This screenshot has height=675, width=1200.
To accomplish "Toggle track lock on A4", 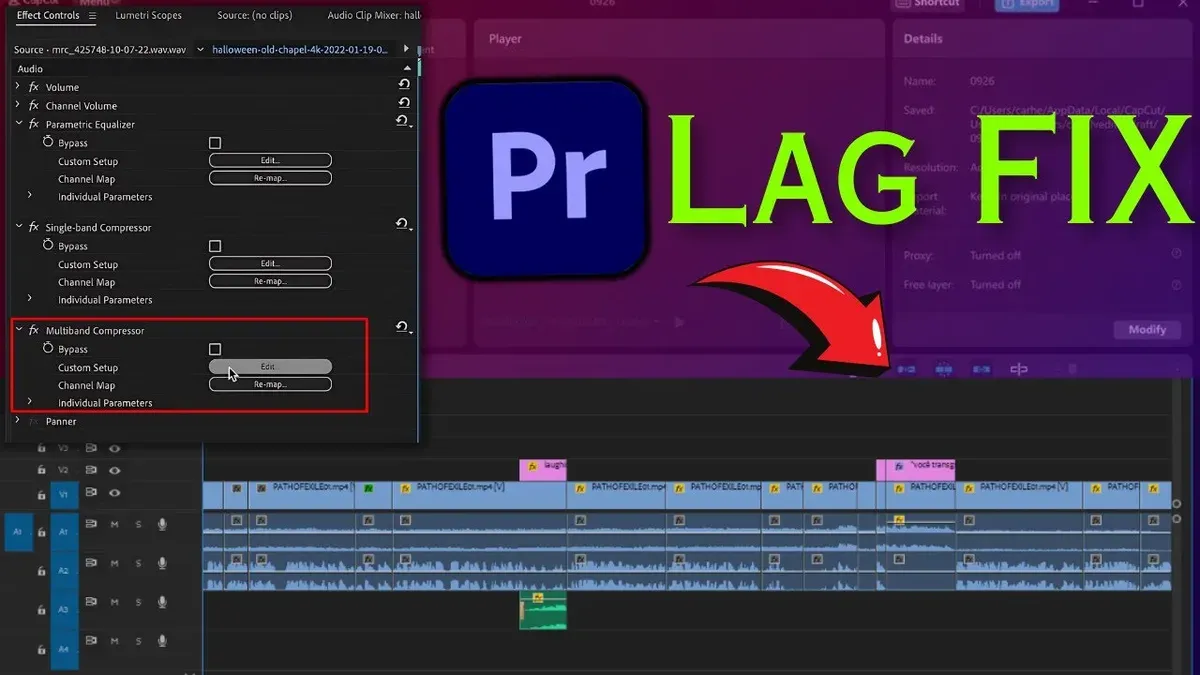I will coord(41,650).
